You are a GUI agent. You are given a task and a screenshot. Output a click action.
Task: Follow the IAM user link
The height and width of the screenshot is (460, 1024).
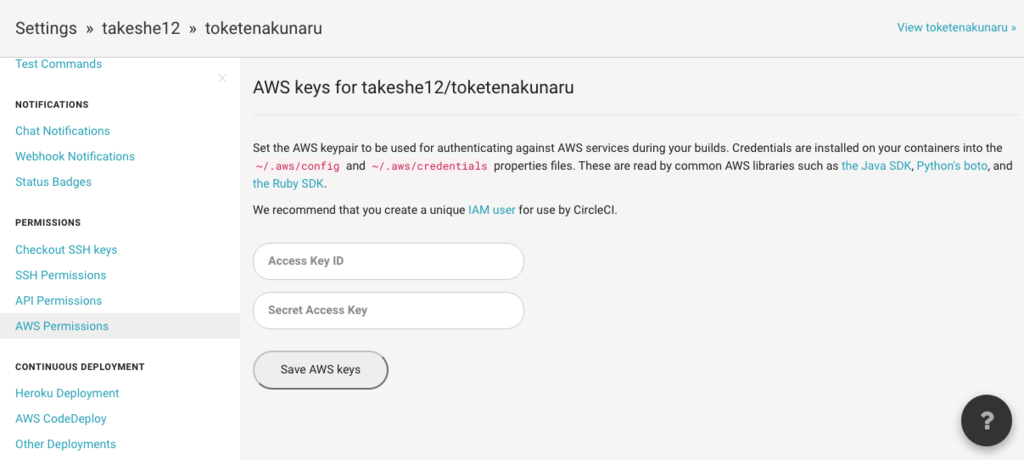point(491,210)
